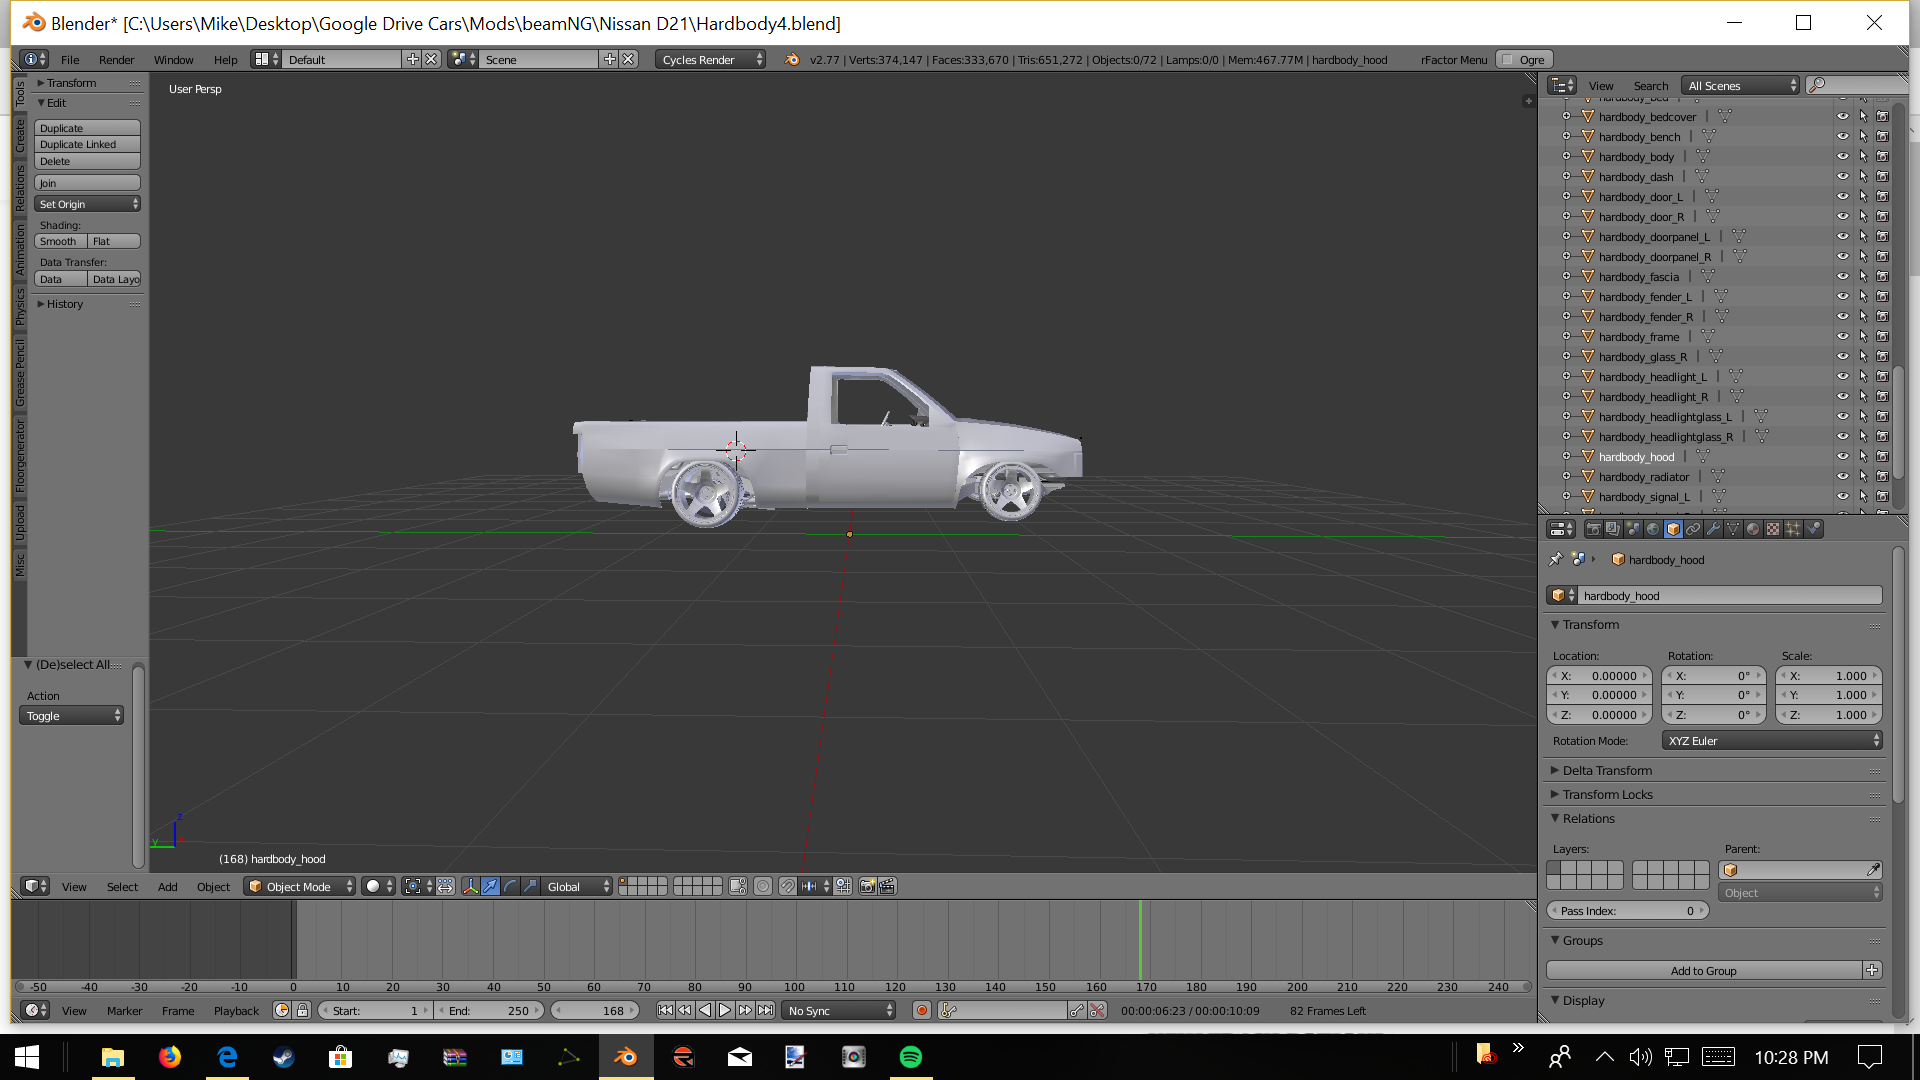Open the Modifiers wrench tab
This screenshot has height=1080, width=1920.
point(1713,529)
